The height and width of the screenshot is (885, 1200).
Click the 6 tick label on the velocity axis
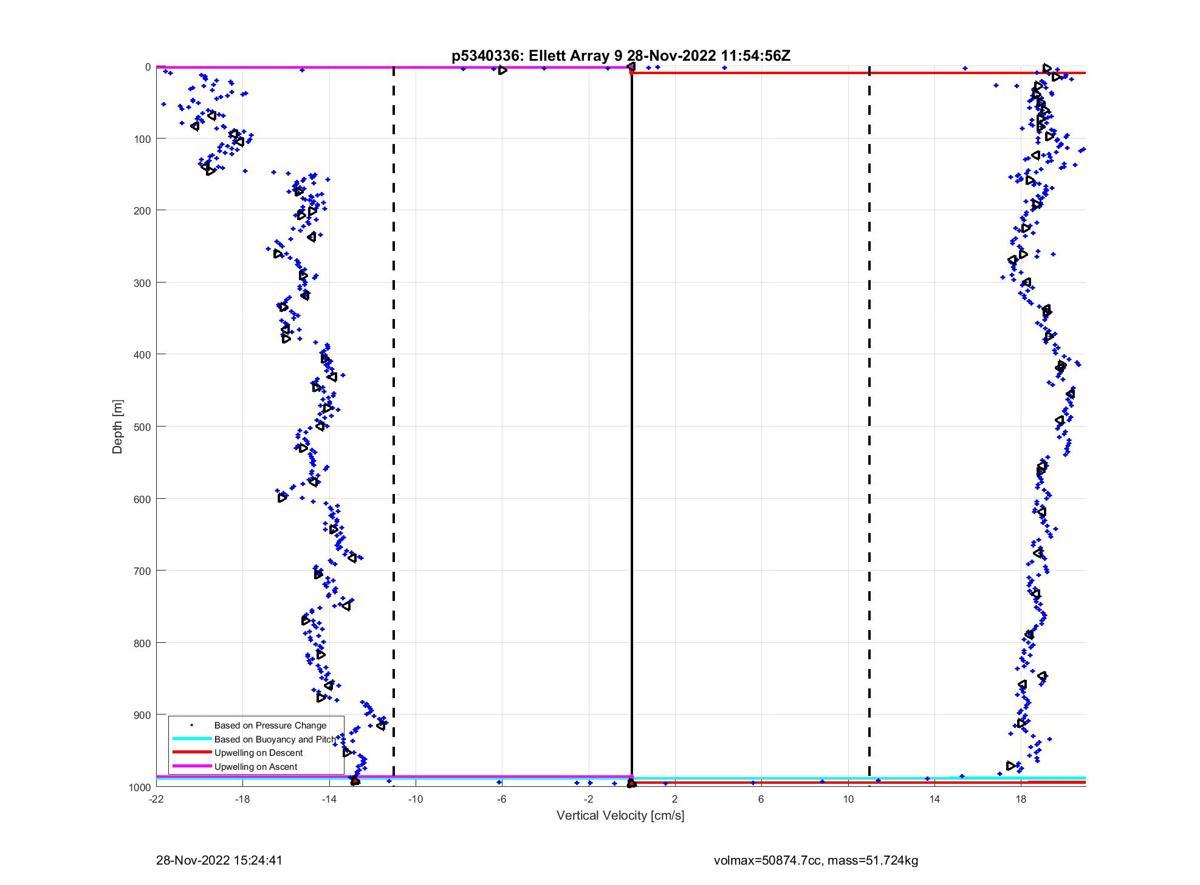point(761,799)
